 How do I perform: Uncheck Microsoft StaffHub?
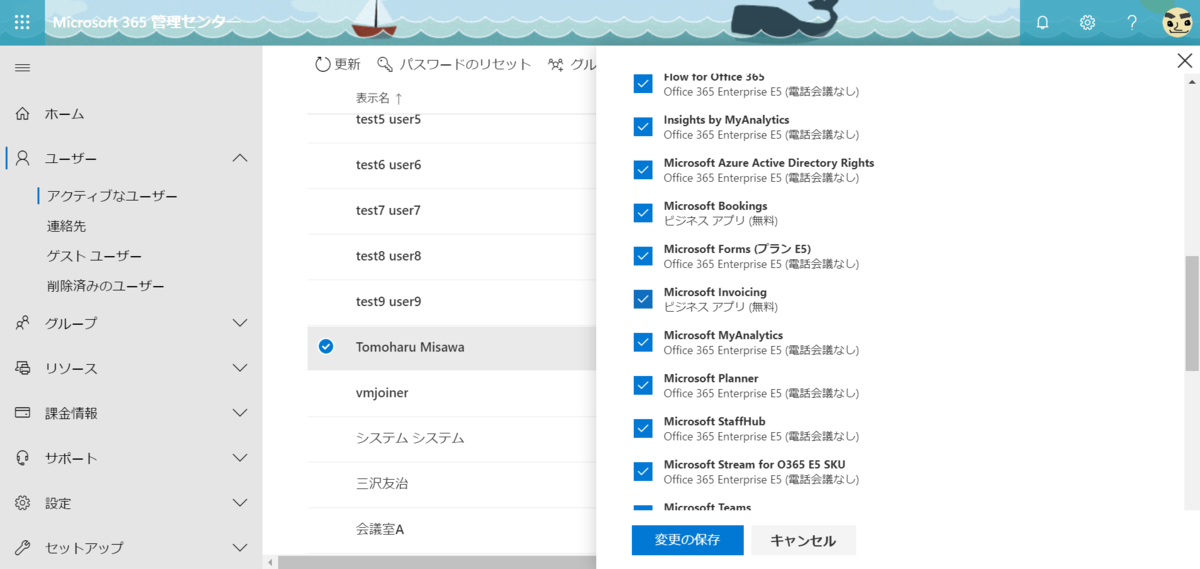[643, 428]
